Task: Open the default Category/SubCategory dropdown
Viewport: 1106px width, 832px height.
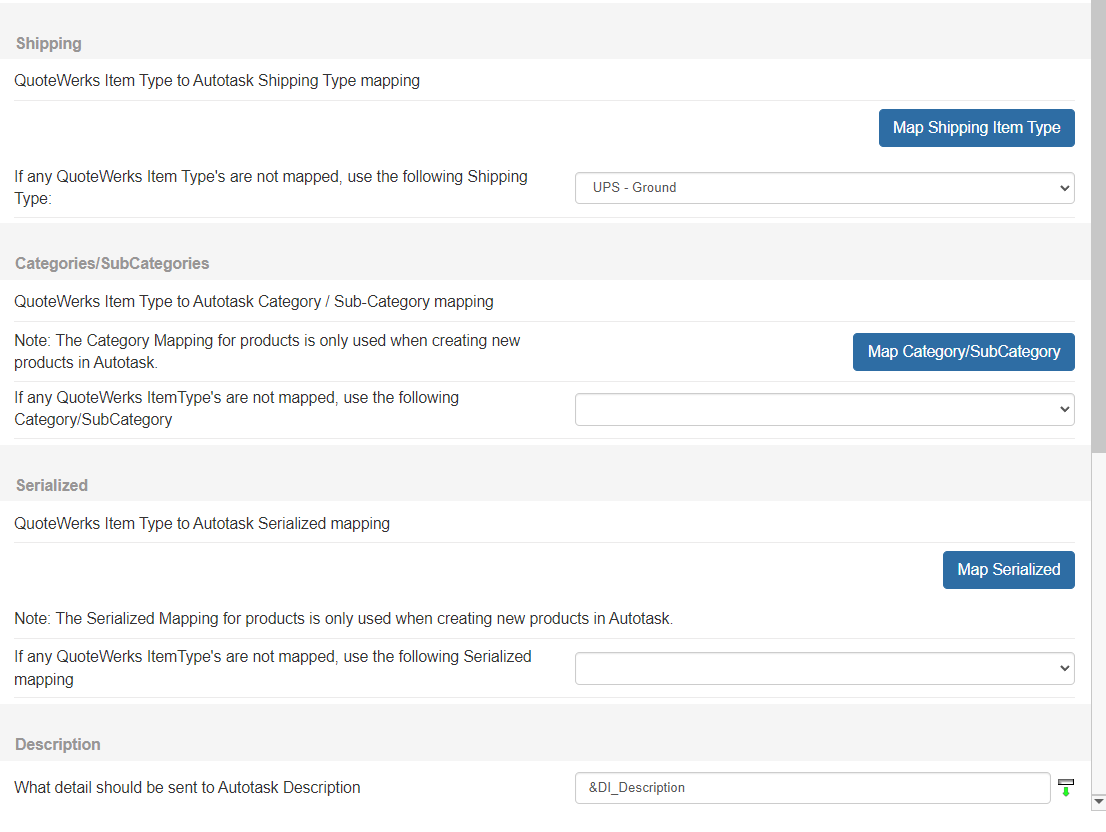Action: pos(825,410)
